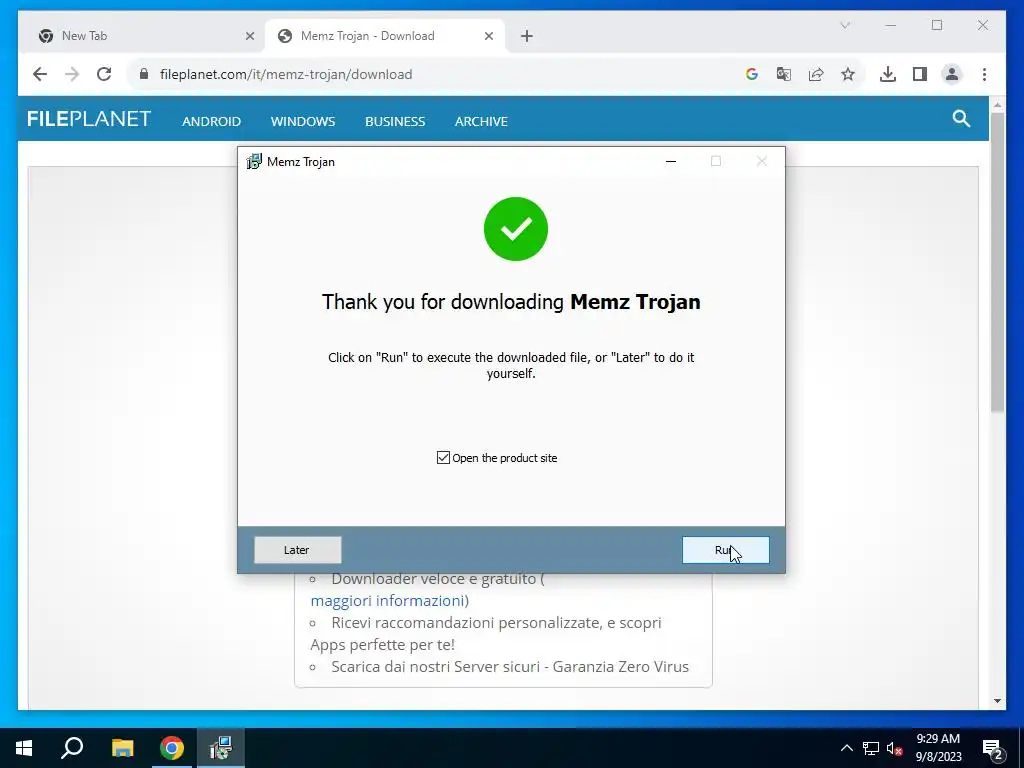Switch to the New Tab tab

click(140, 36)
